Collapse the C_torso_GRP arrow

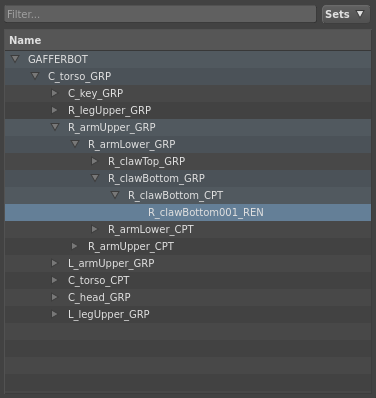[35, 76]
